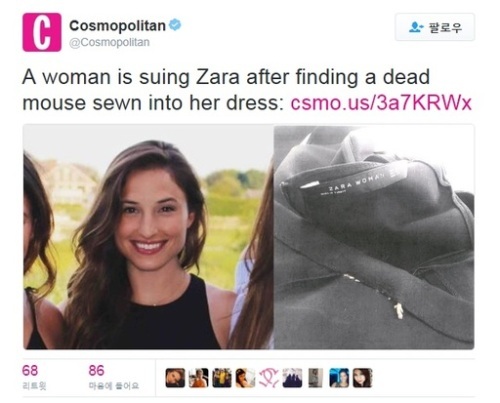Open the Zara dress label photo
Viewport: 500px width, 403px height.
[x=374, y=237]
